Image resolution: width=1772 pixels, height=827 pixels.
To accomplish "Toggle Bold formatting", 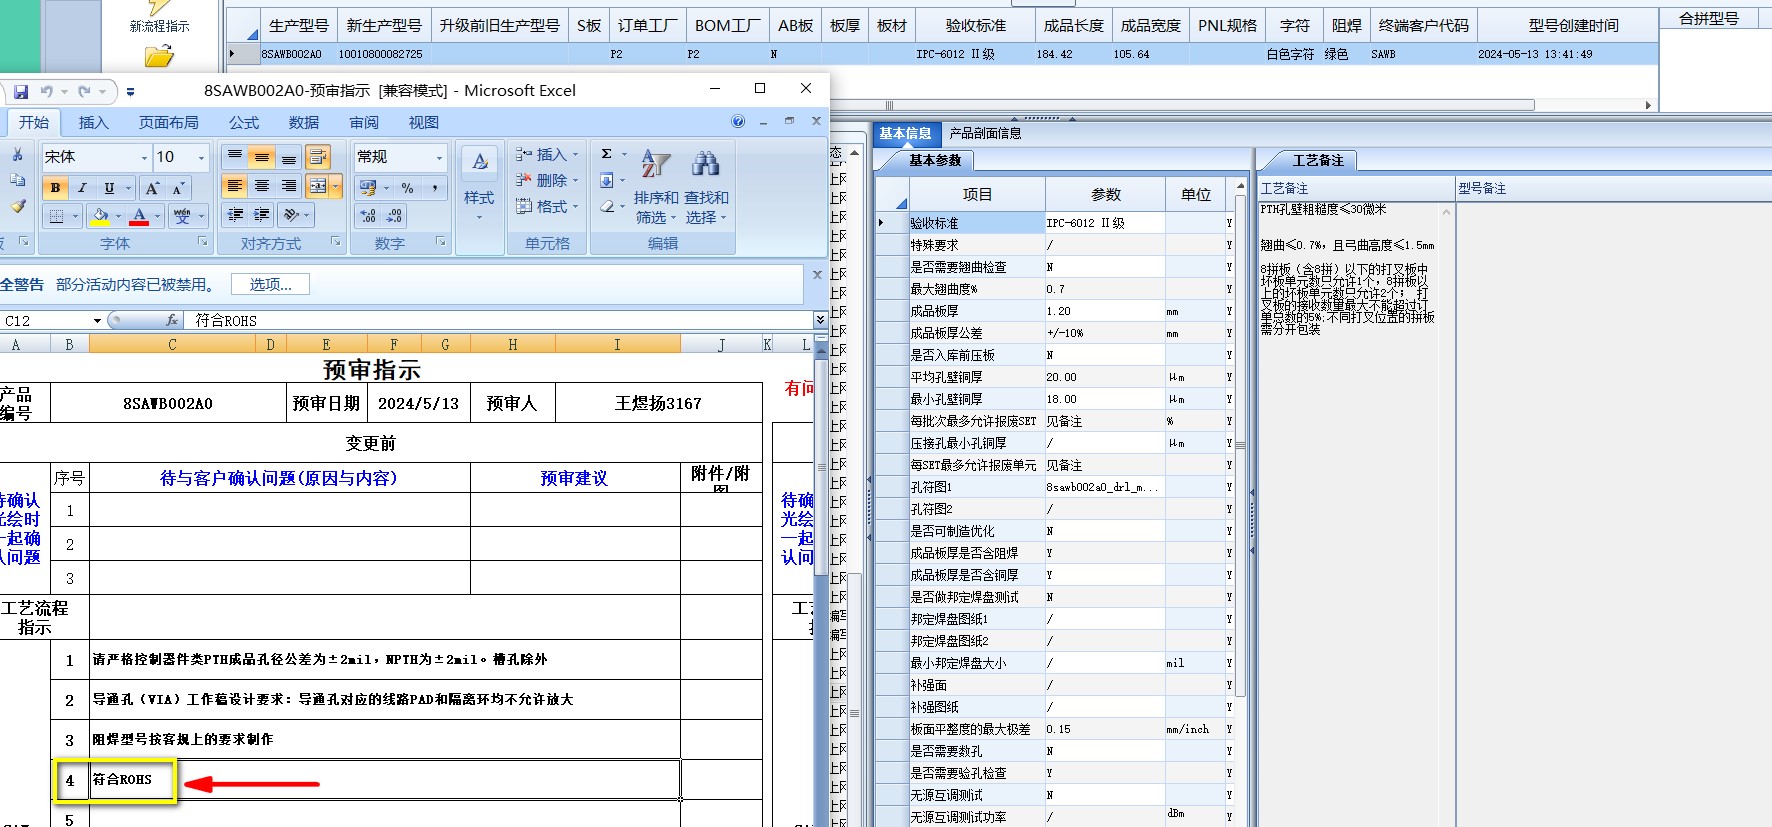I will (x=55, y=188).
